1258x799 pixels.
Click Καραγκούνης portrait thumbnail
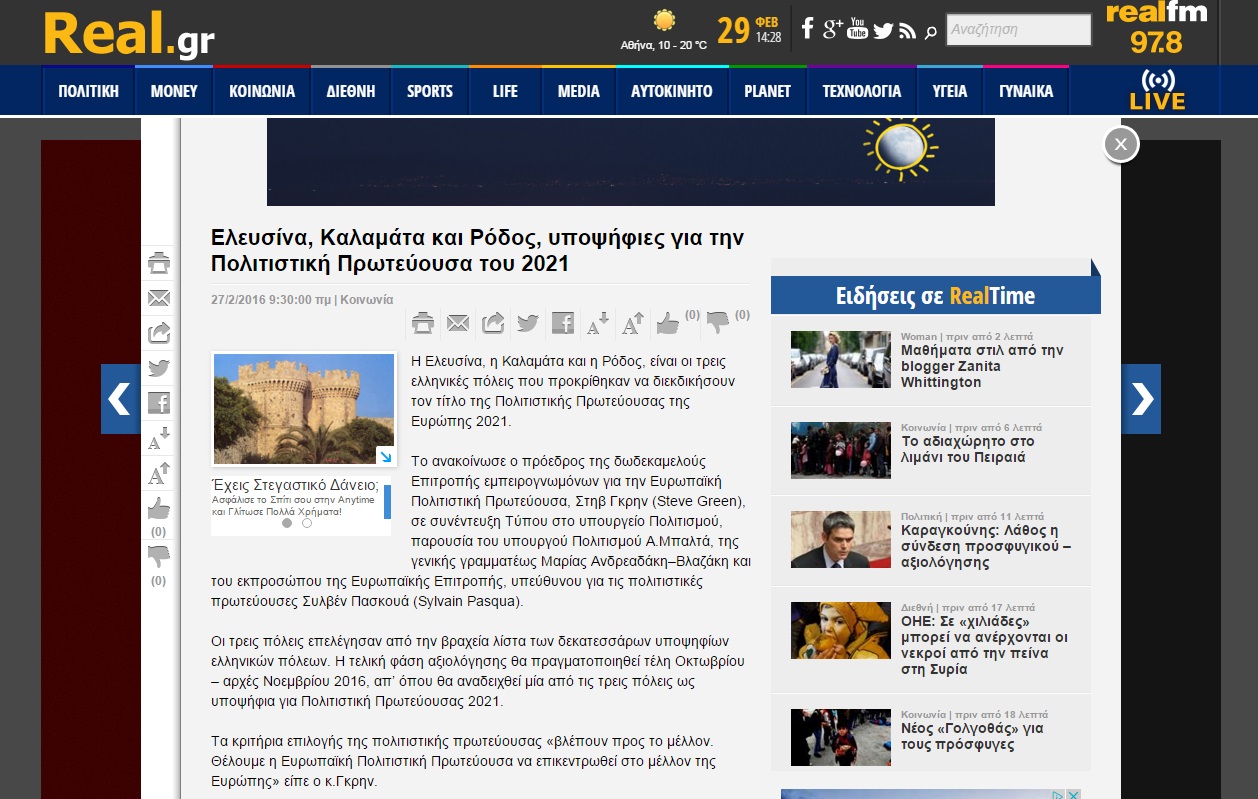tap(841, 540)
